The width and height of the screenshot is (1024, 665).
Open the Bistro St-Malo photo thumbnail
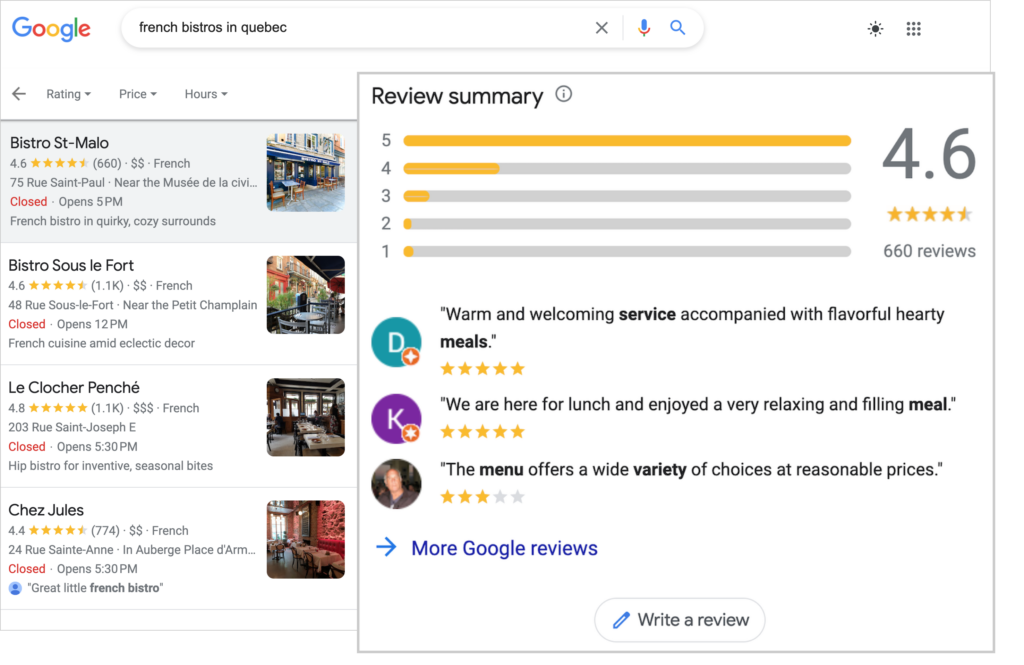(x=306, y=172)
